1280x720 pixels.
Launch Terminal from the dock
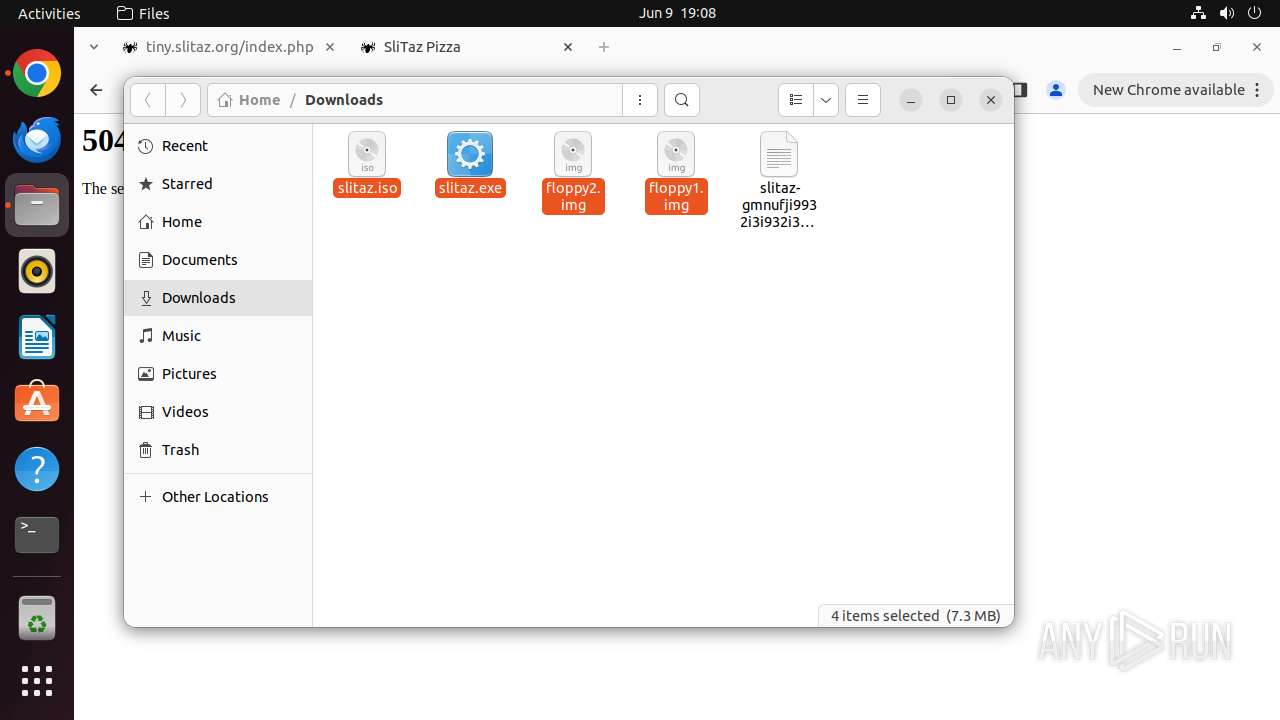click(37, 535)
